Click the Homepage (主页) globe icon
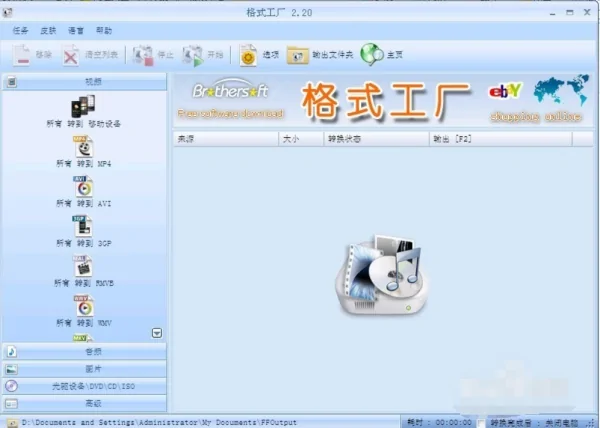The height and width of the screenshot is (428, 600). (371, 54)
